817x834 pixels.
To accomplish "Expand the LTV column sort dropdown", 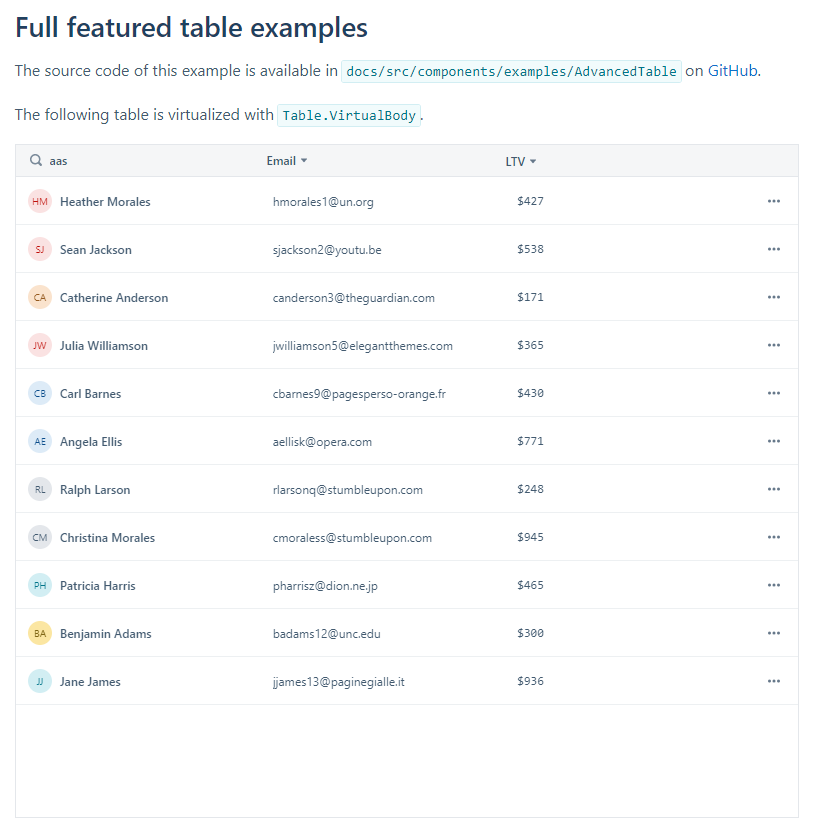I will click(x=533, y=161).
